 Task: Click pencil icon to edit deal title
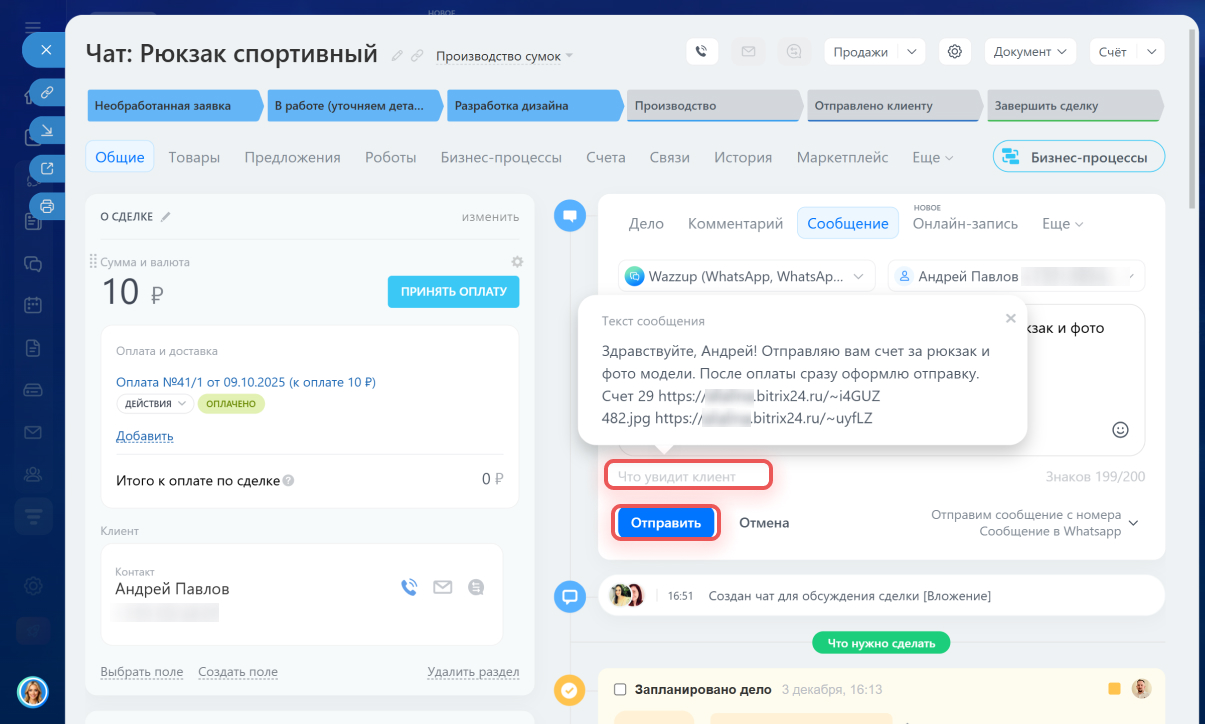pos(397,56)
